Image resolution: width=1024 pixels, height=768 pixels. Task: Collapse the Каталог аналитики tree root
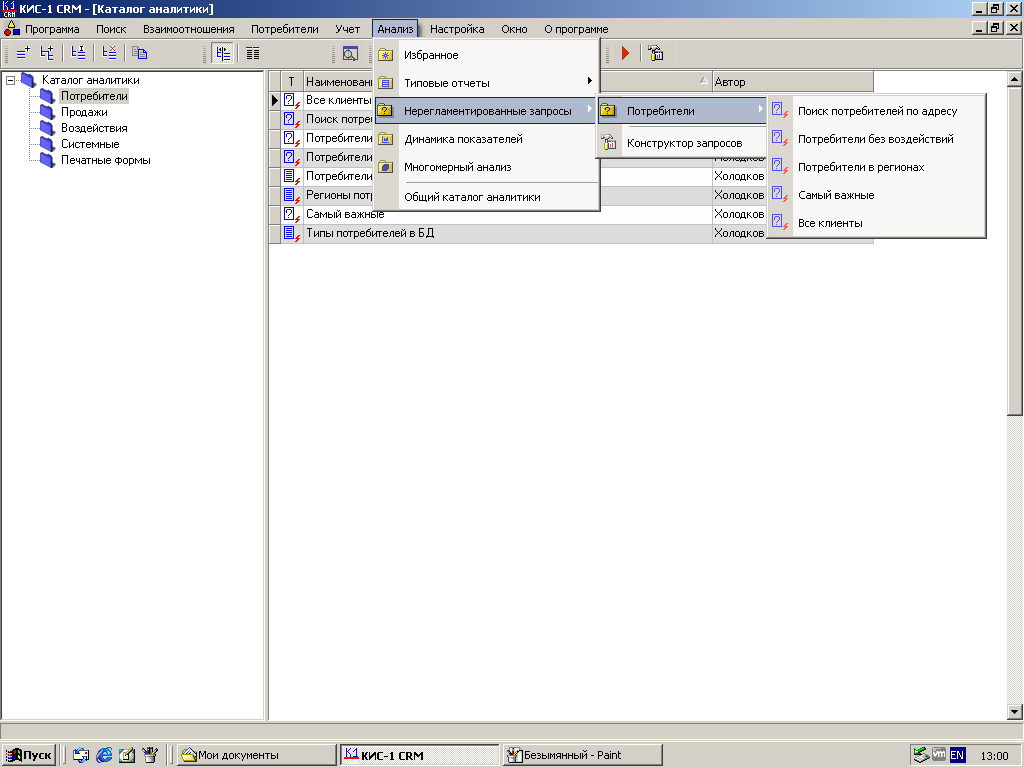pos(10,80)
